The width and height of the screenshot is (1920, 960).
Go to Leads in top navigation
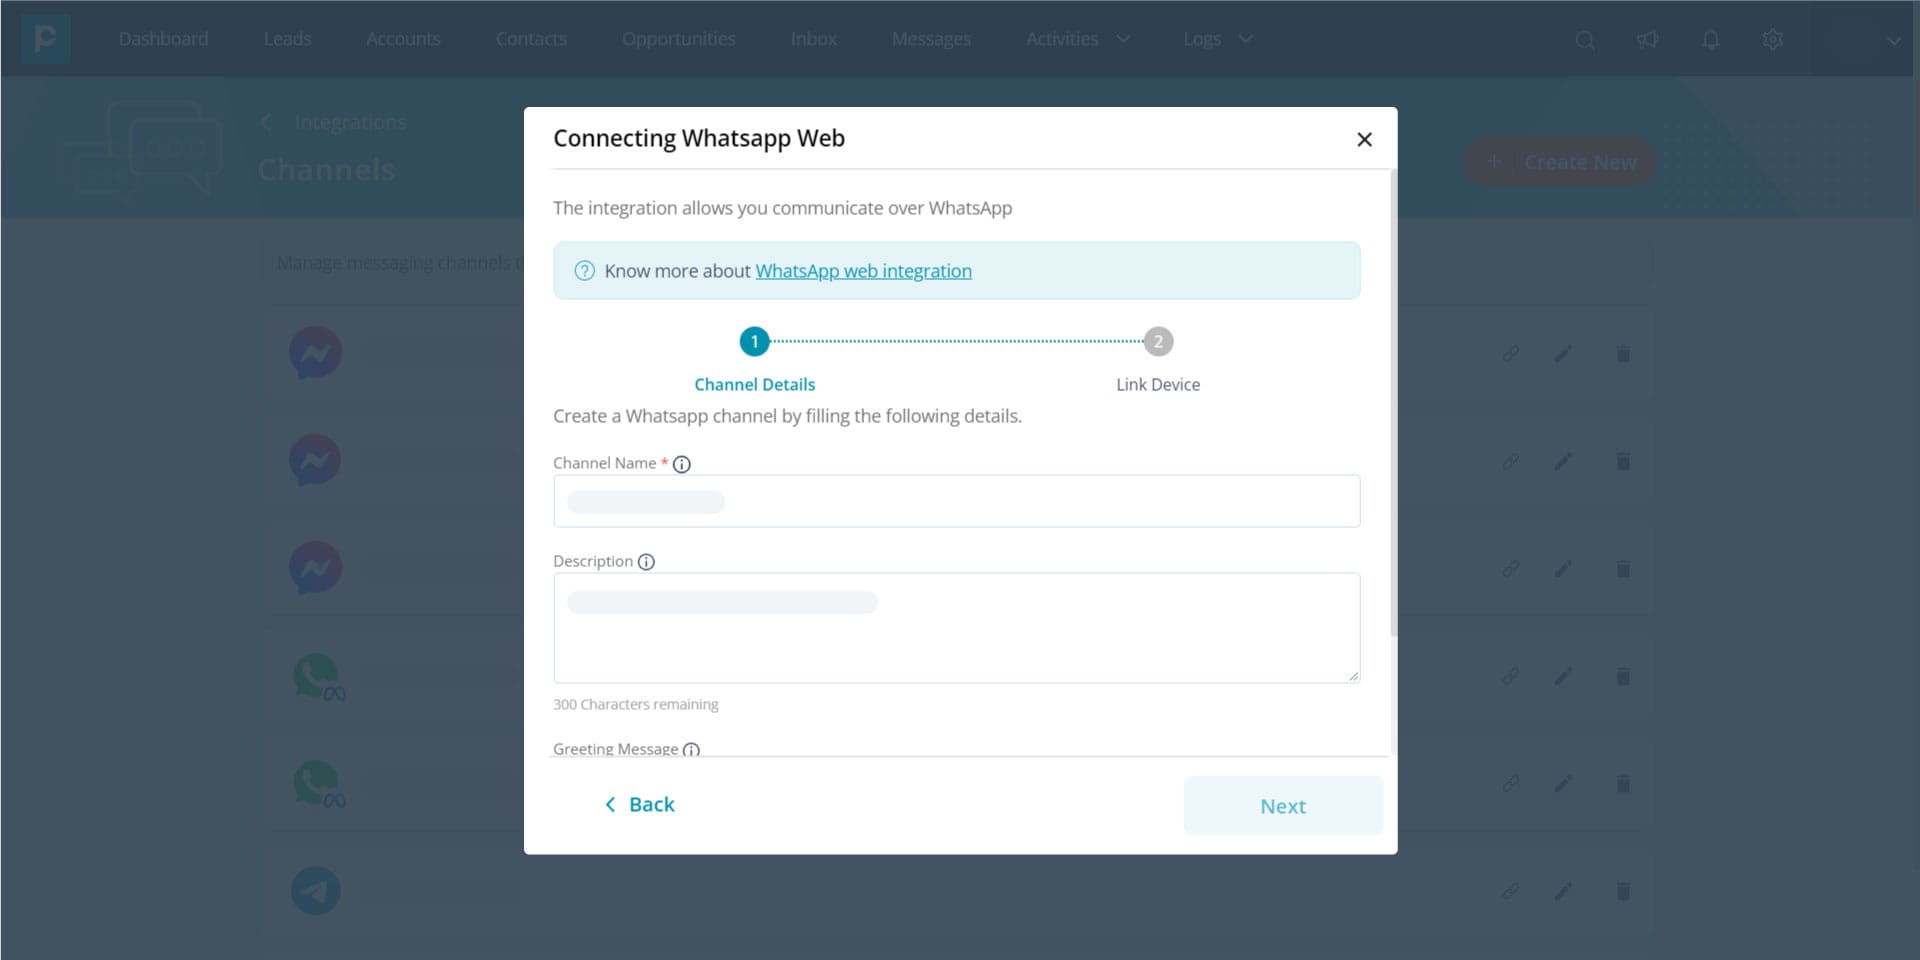tap(287, 39)
